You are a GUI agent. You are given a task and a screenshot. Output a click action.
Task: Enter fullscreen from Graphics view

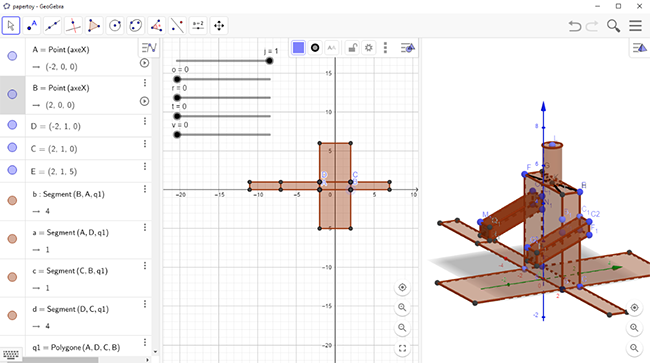402,348
